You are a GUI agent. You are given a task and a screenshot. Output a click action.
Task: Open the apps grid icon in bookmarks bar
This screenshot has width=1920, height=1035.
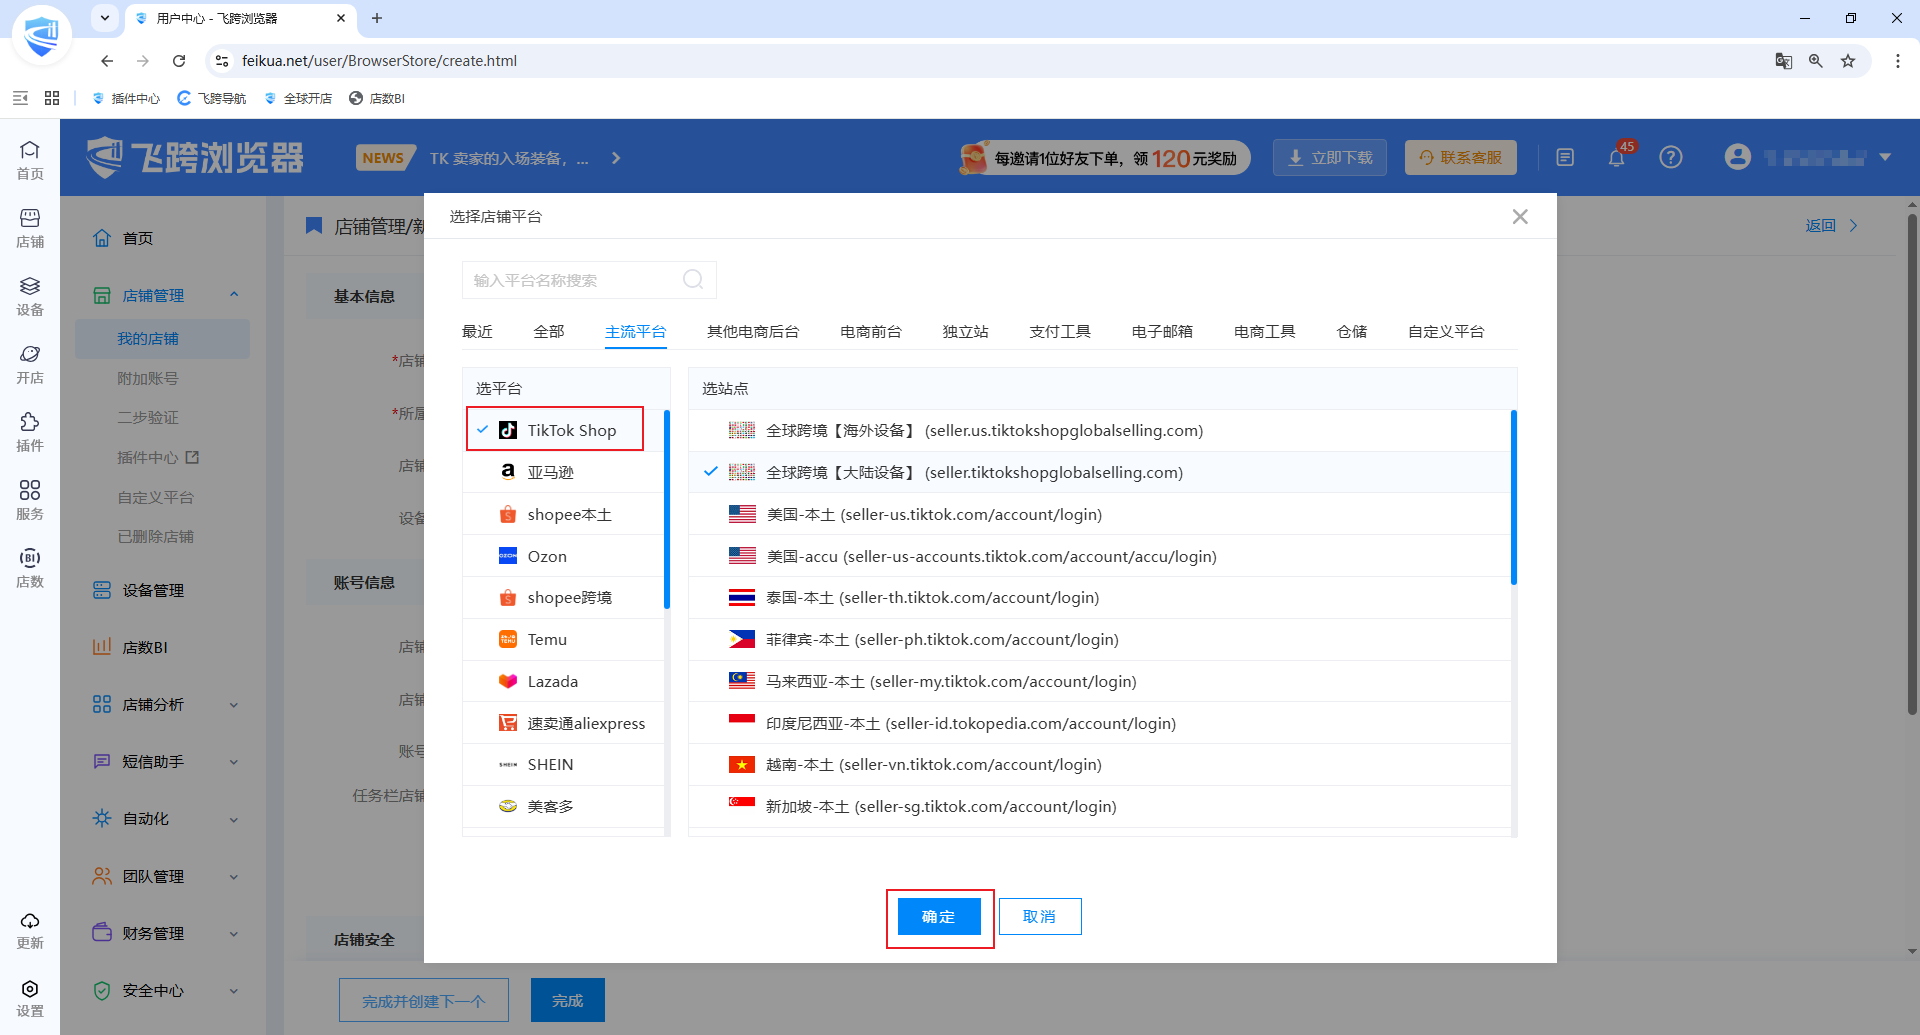(52, 98)
